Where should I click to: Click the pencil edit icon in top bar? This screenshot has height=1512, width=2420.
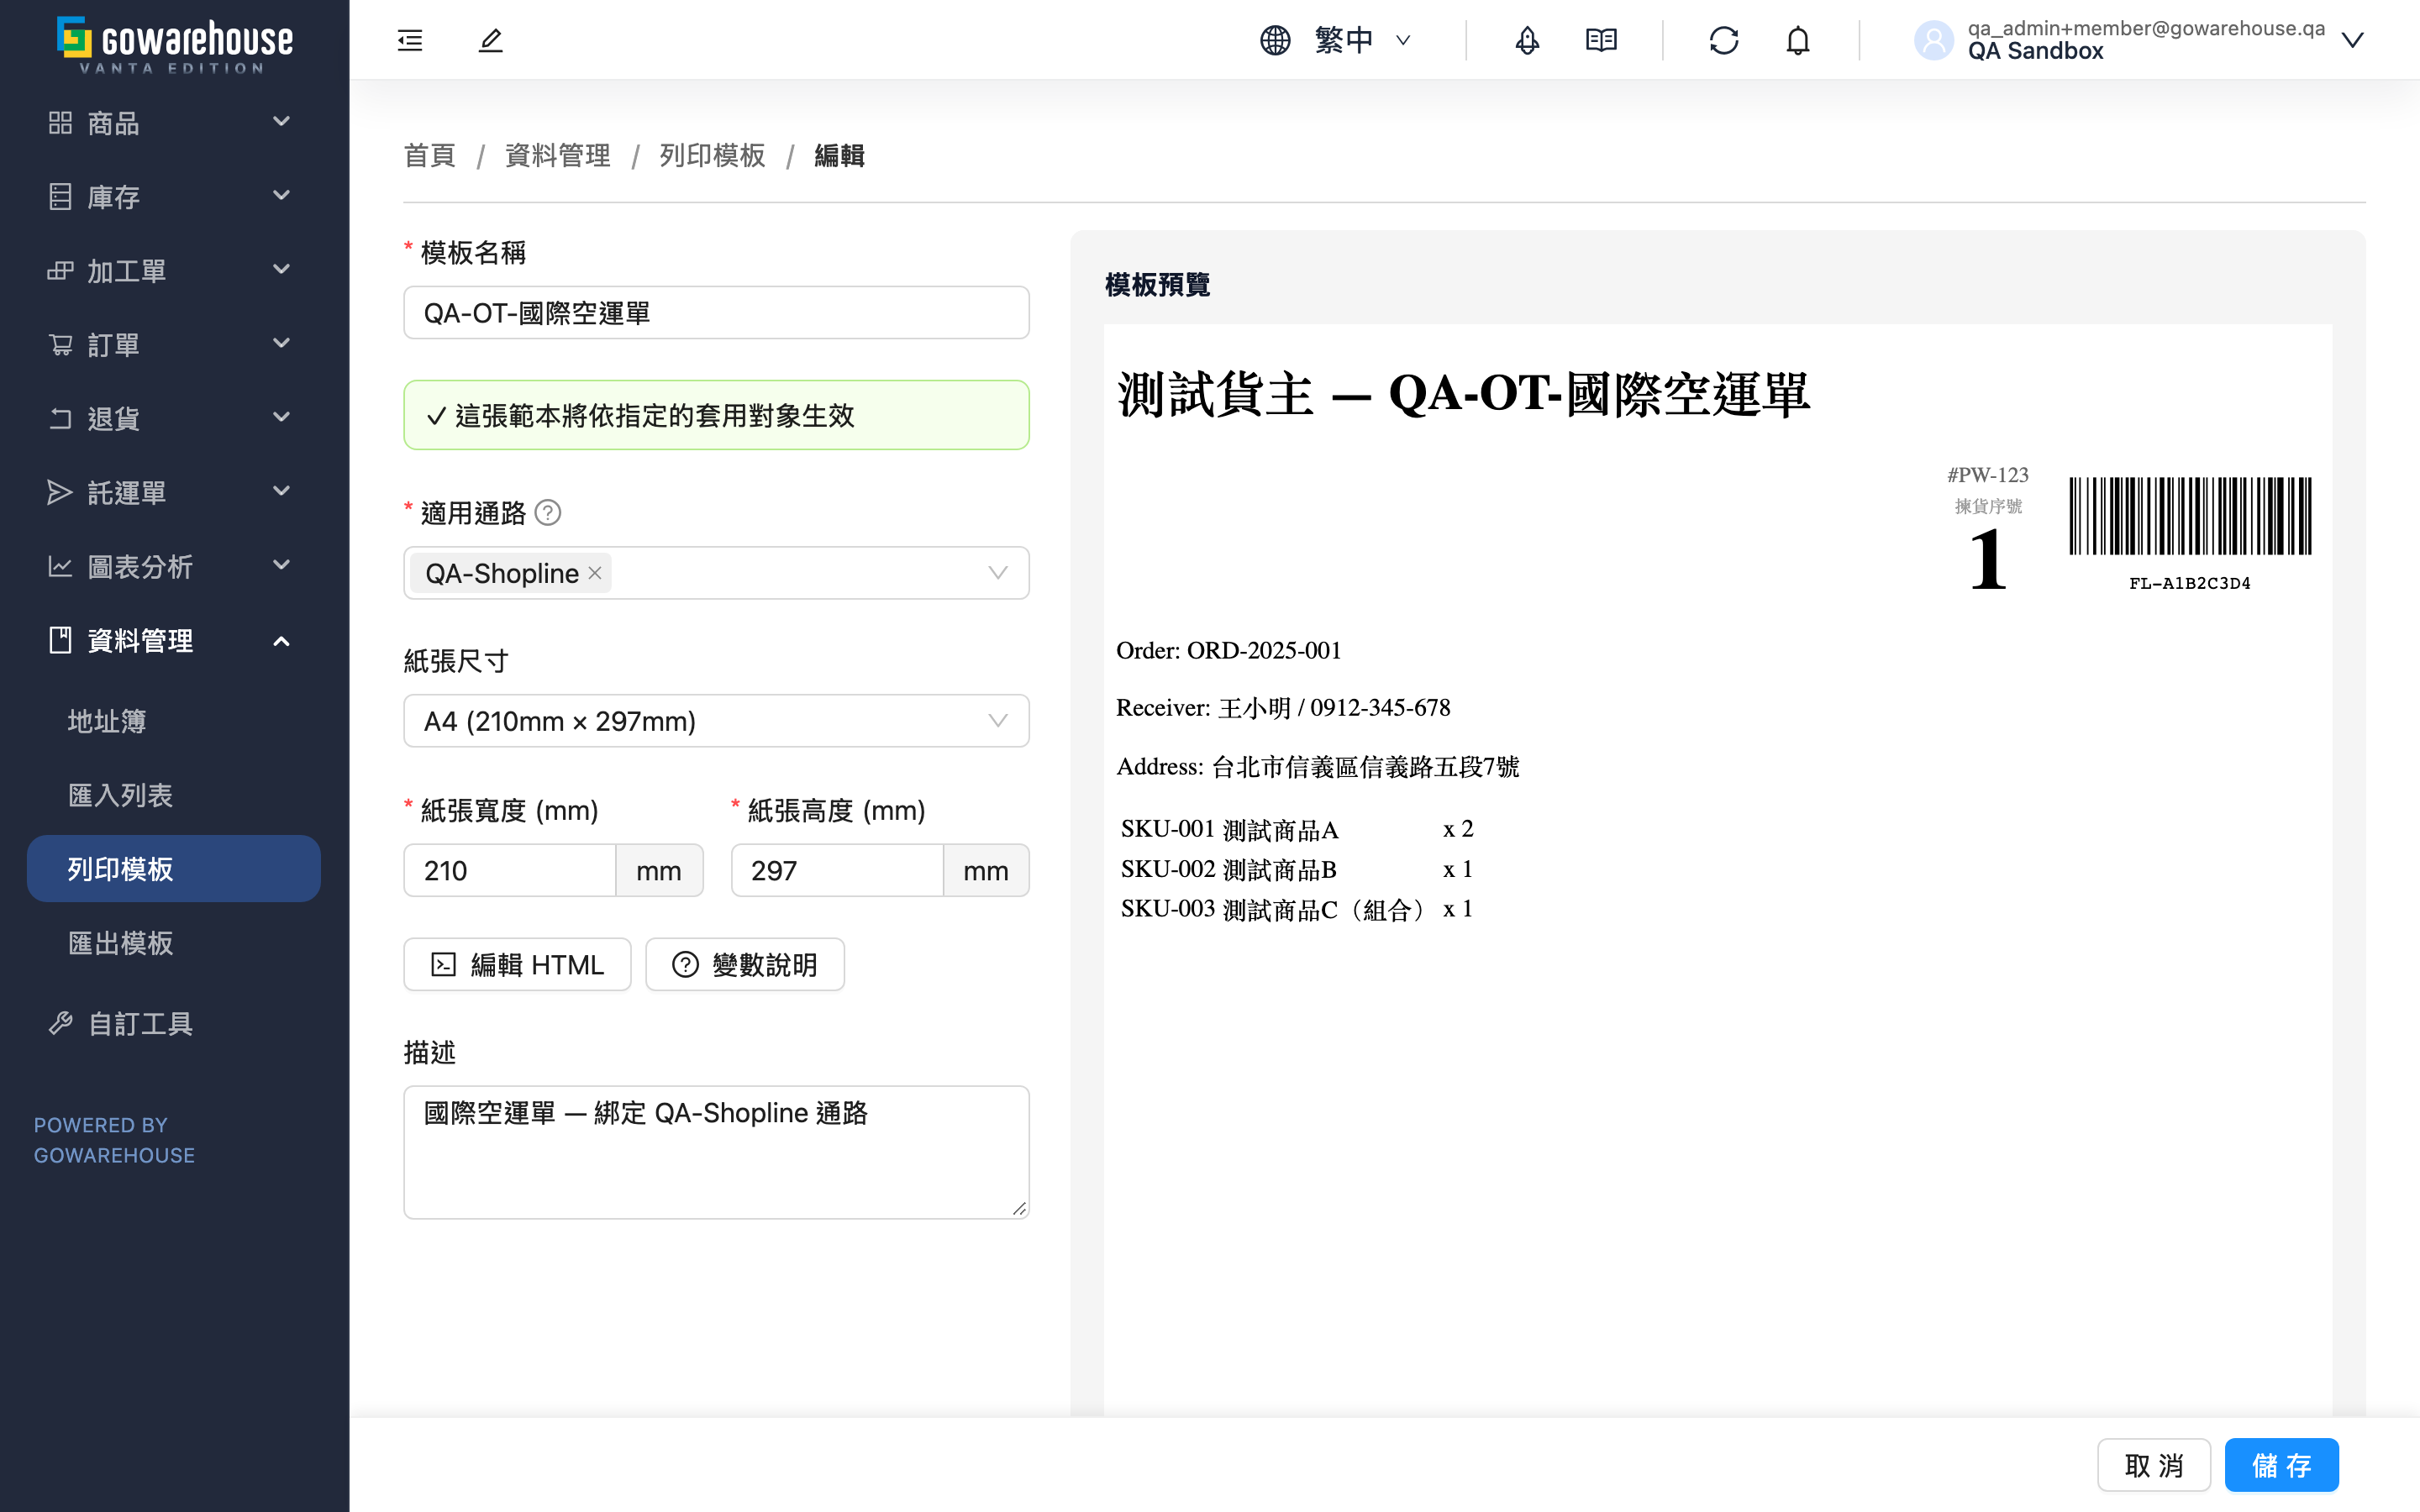pyautogui.click(x=490, y=40)
